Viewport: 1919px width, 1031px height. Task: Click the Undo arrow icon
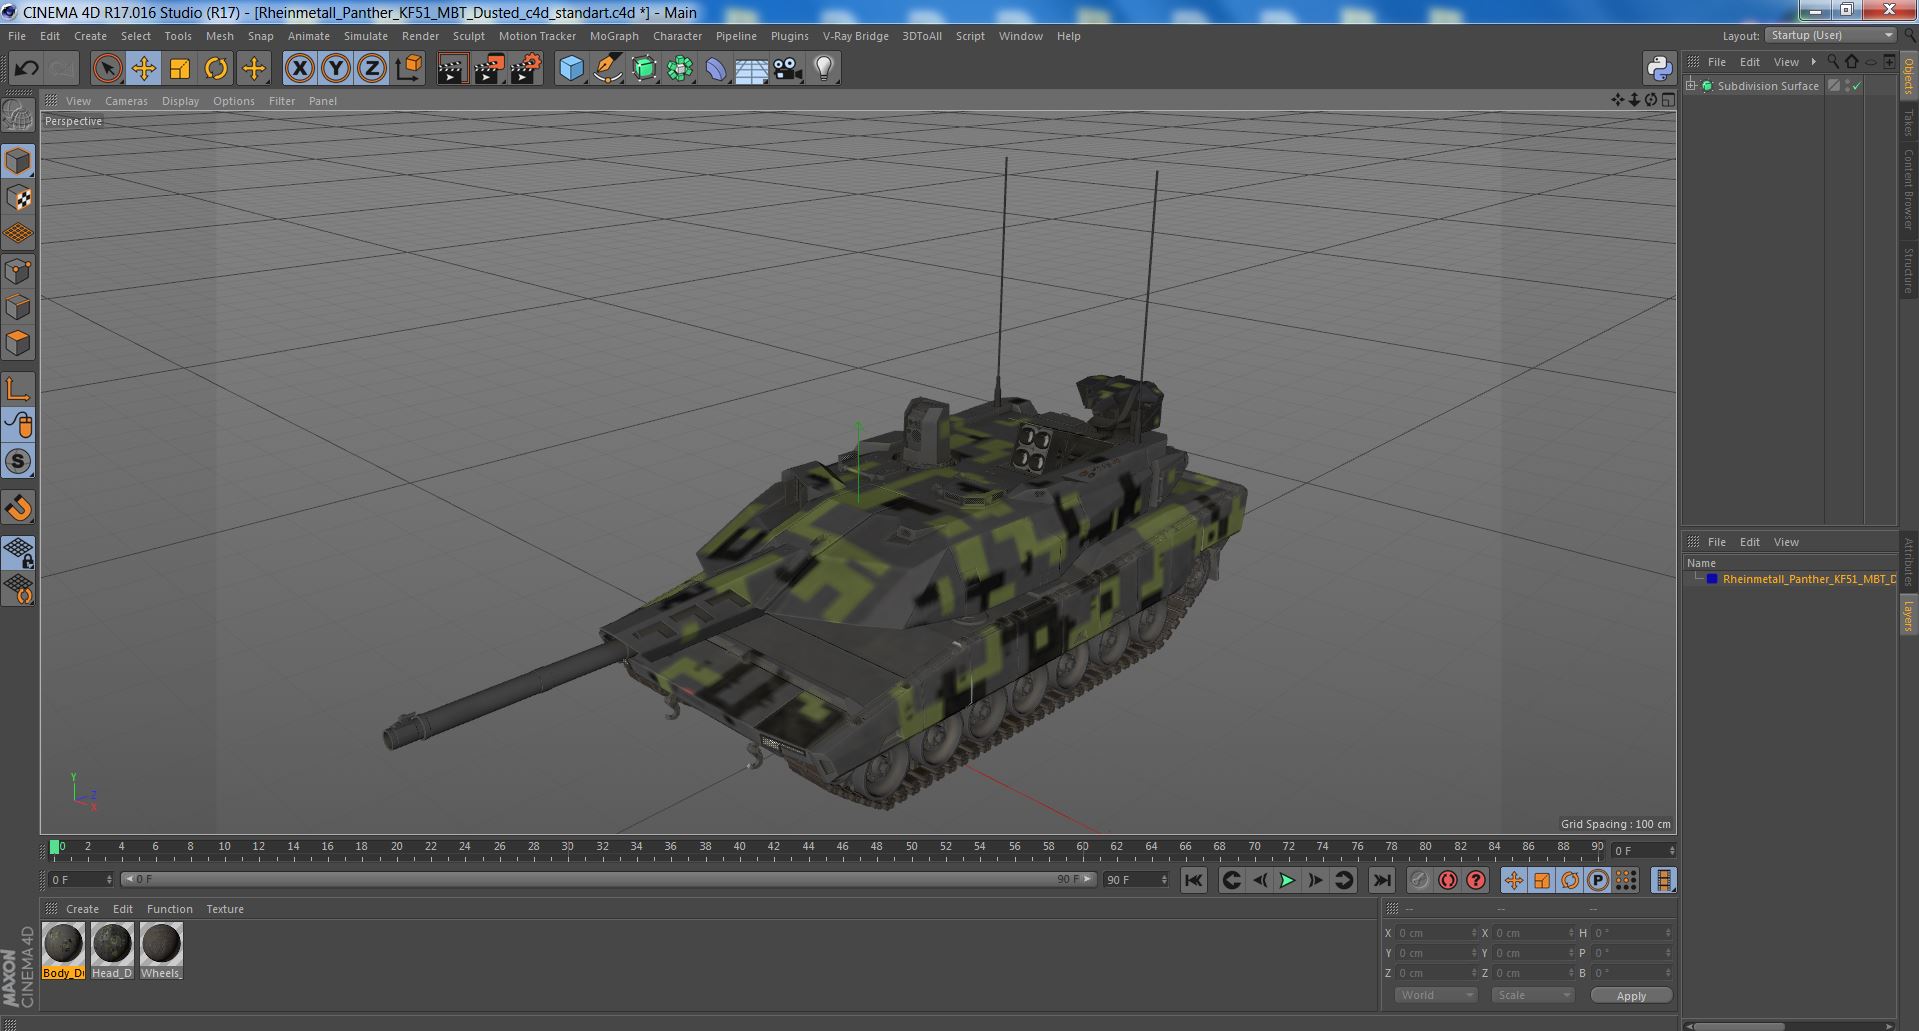pyautogui.click(x=27, y=68)
